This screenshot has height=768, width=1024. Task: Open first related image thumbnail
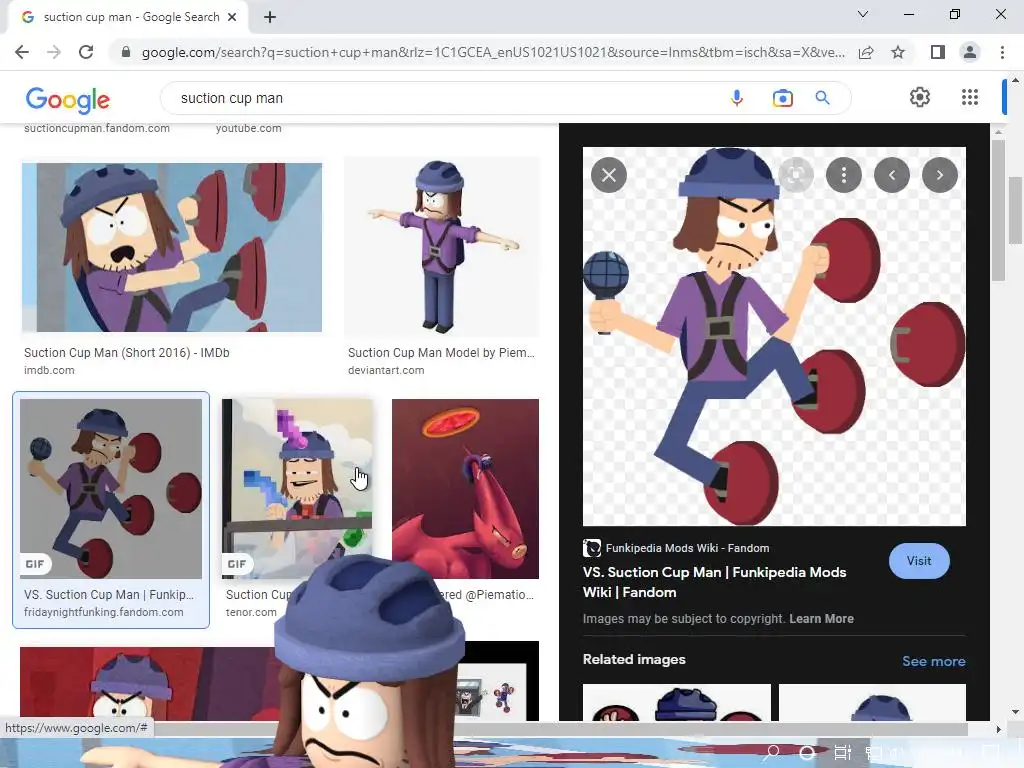tap(677, 702)
